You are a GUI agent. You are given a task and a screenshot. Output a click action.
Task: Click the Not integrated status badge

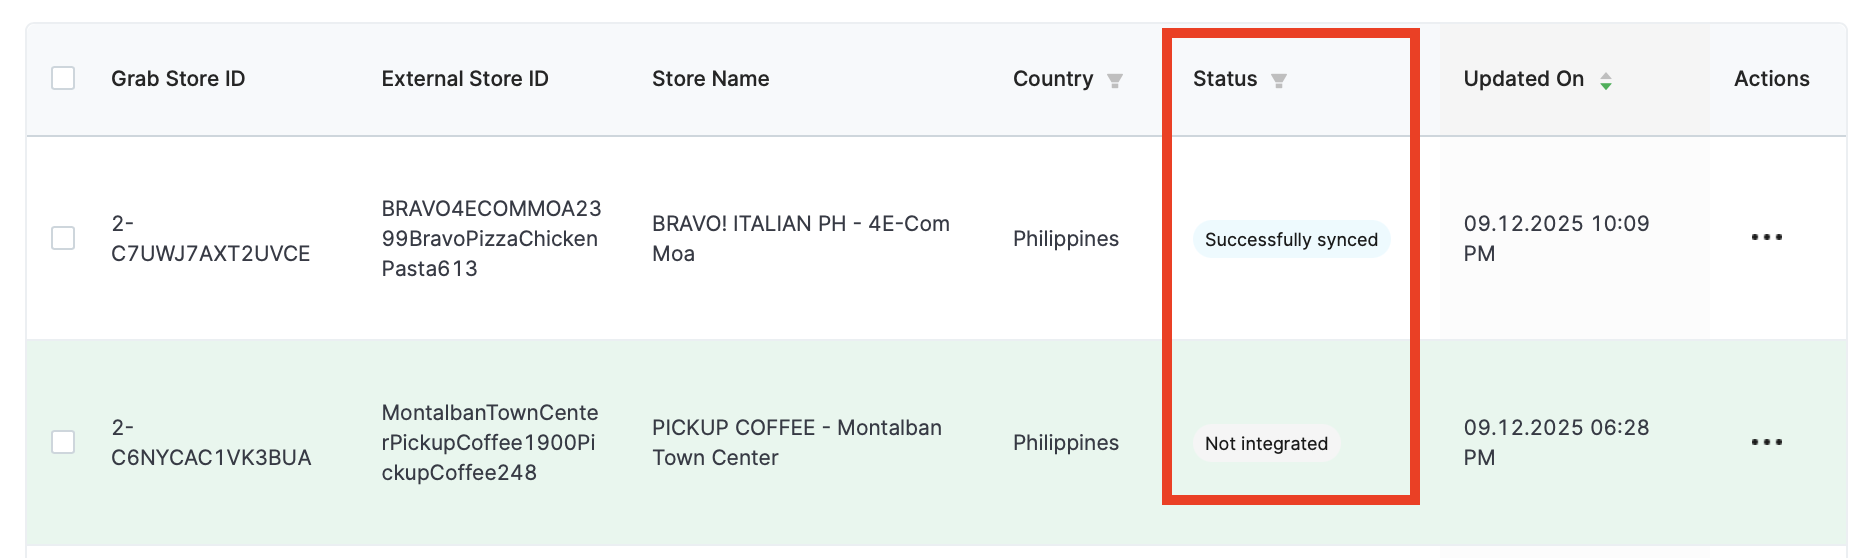click(1266, 443)
